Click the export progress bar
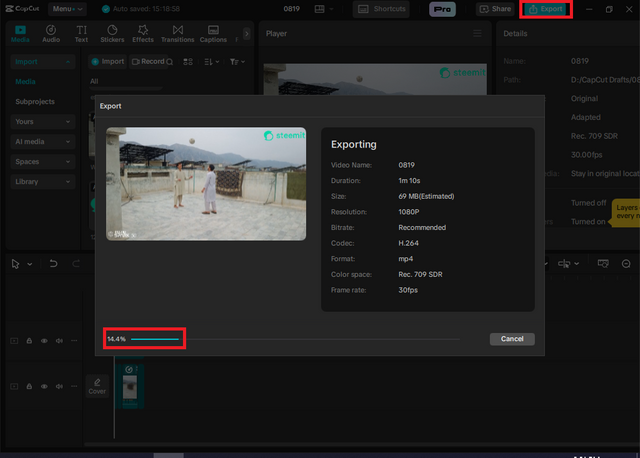 (295, 339)
